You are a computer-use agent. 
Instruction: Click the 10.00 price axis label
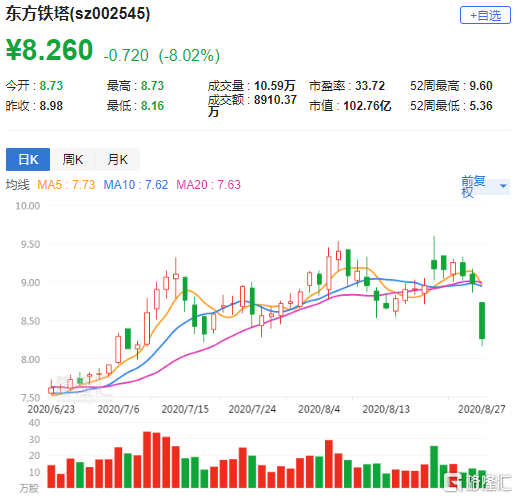[x=28, y=206]
